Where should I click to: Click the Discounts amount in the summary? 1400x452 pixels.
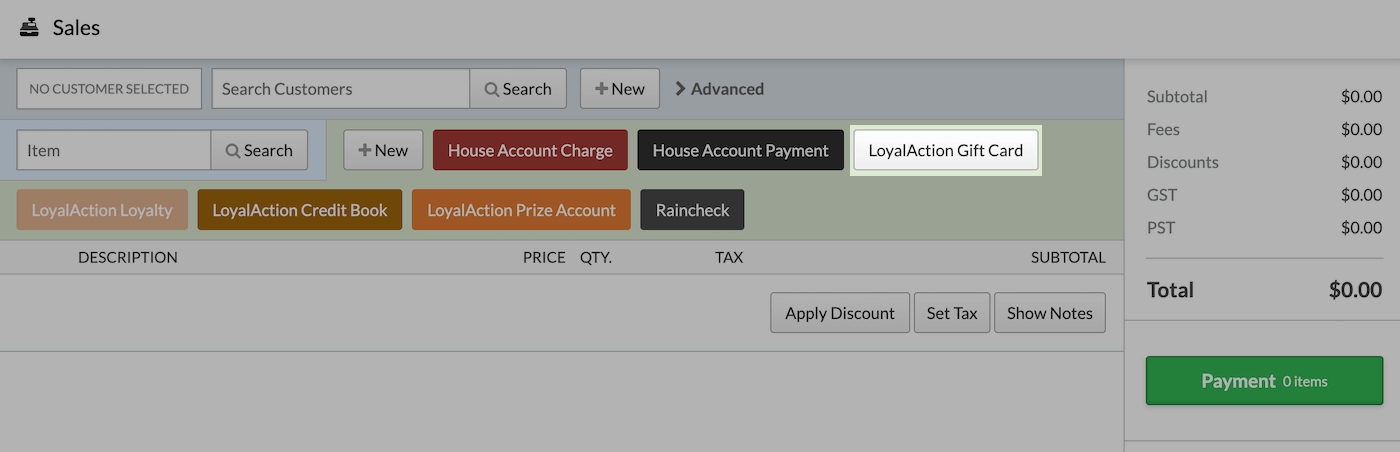1361,162
